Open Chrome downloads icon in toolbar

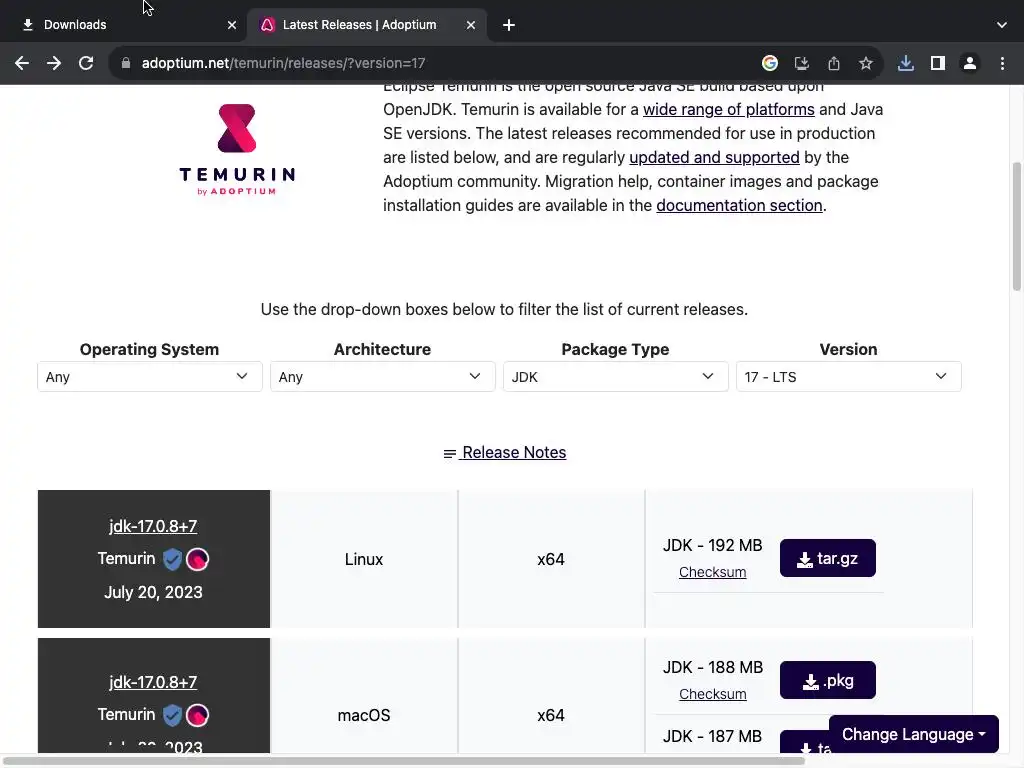tap(906, 63)
